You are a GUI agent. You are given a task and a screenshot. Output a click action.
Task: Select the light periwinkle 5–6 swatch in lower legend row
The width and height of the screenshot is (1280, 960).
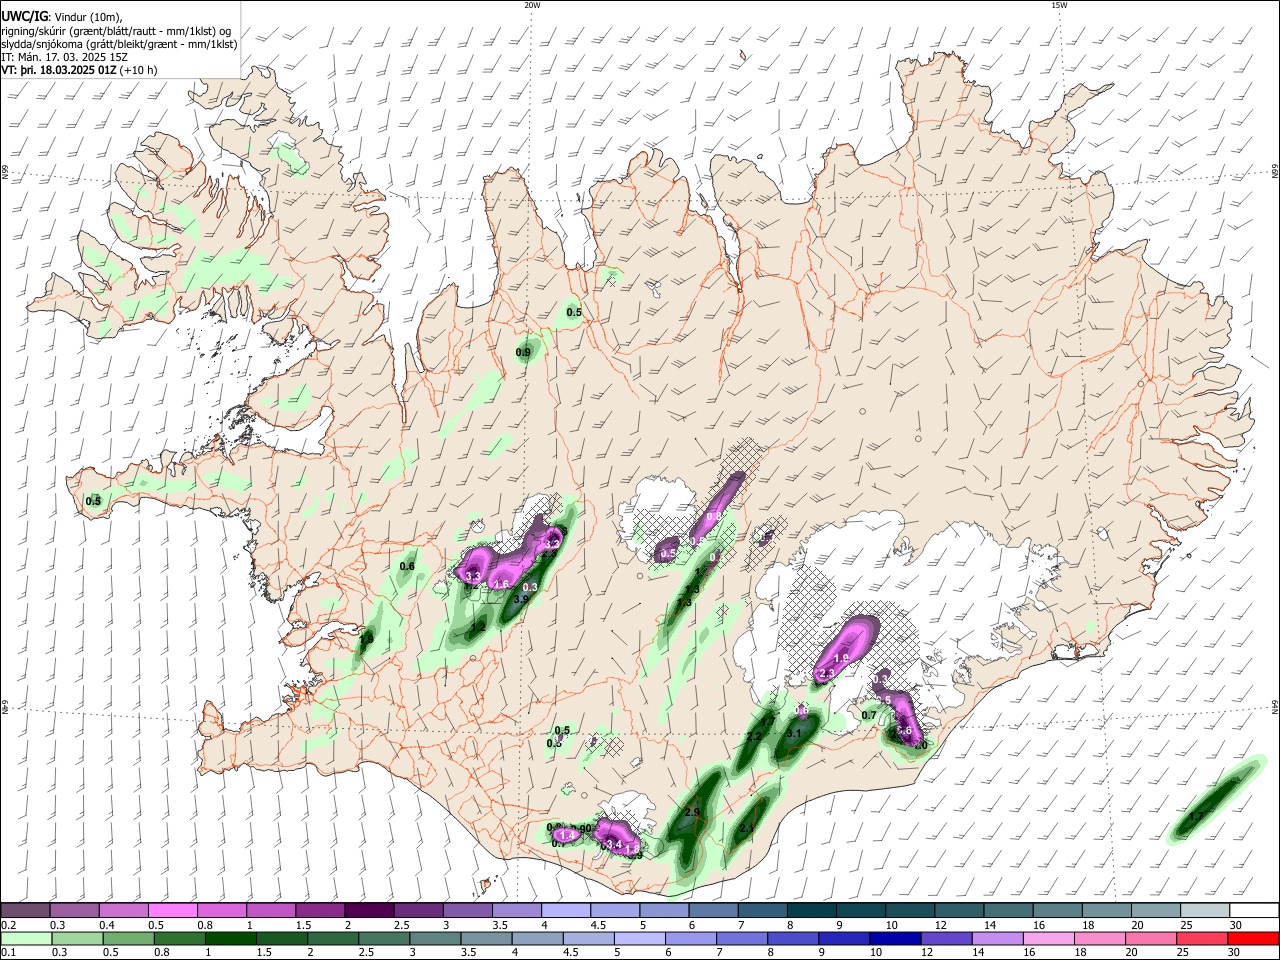click(x=638, y=938)
